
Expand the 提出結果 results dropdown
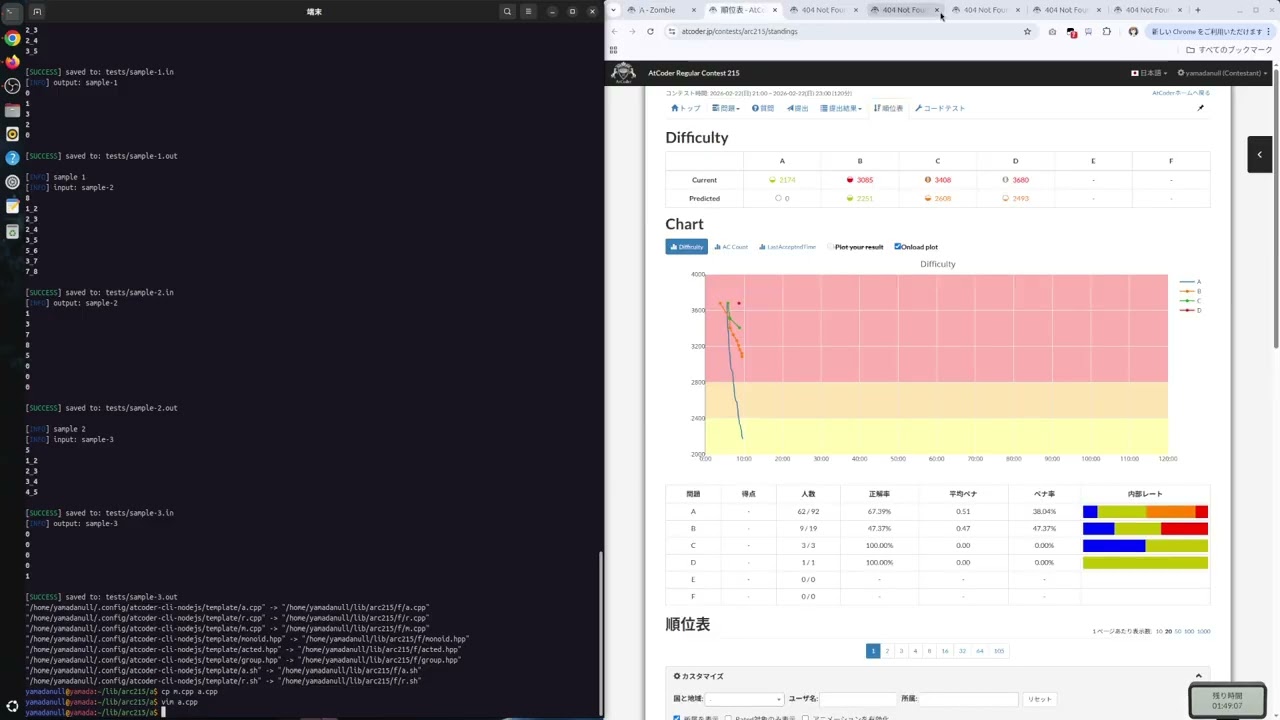(841, 108)
